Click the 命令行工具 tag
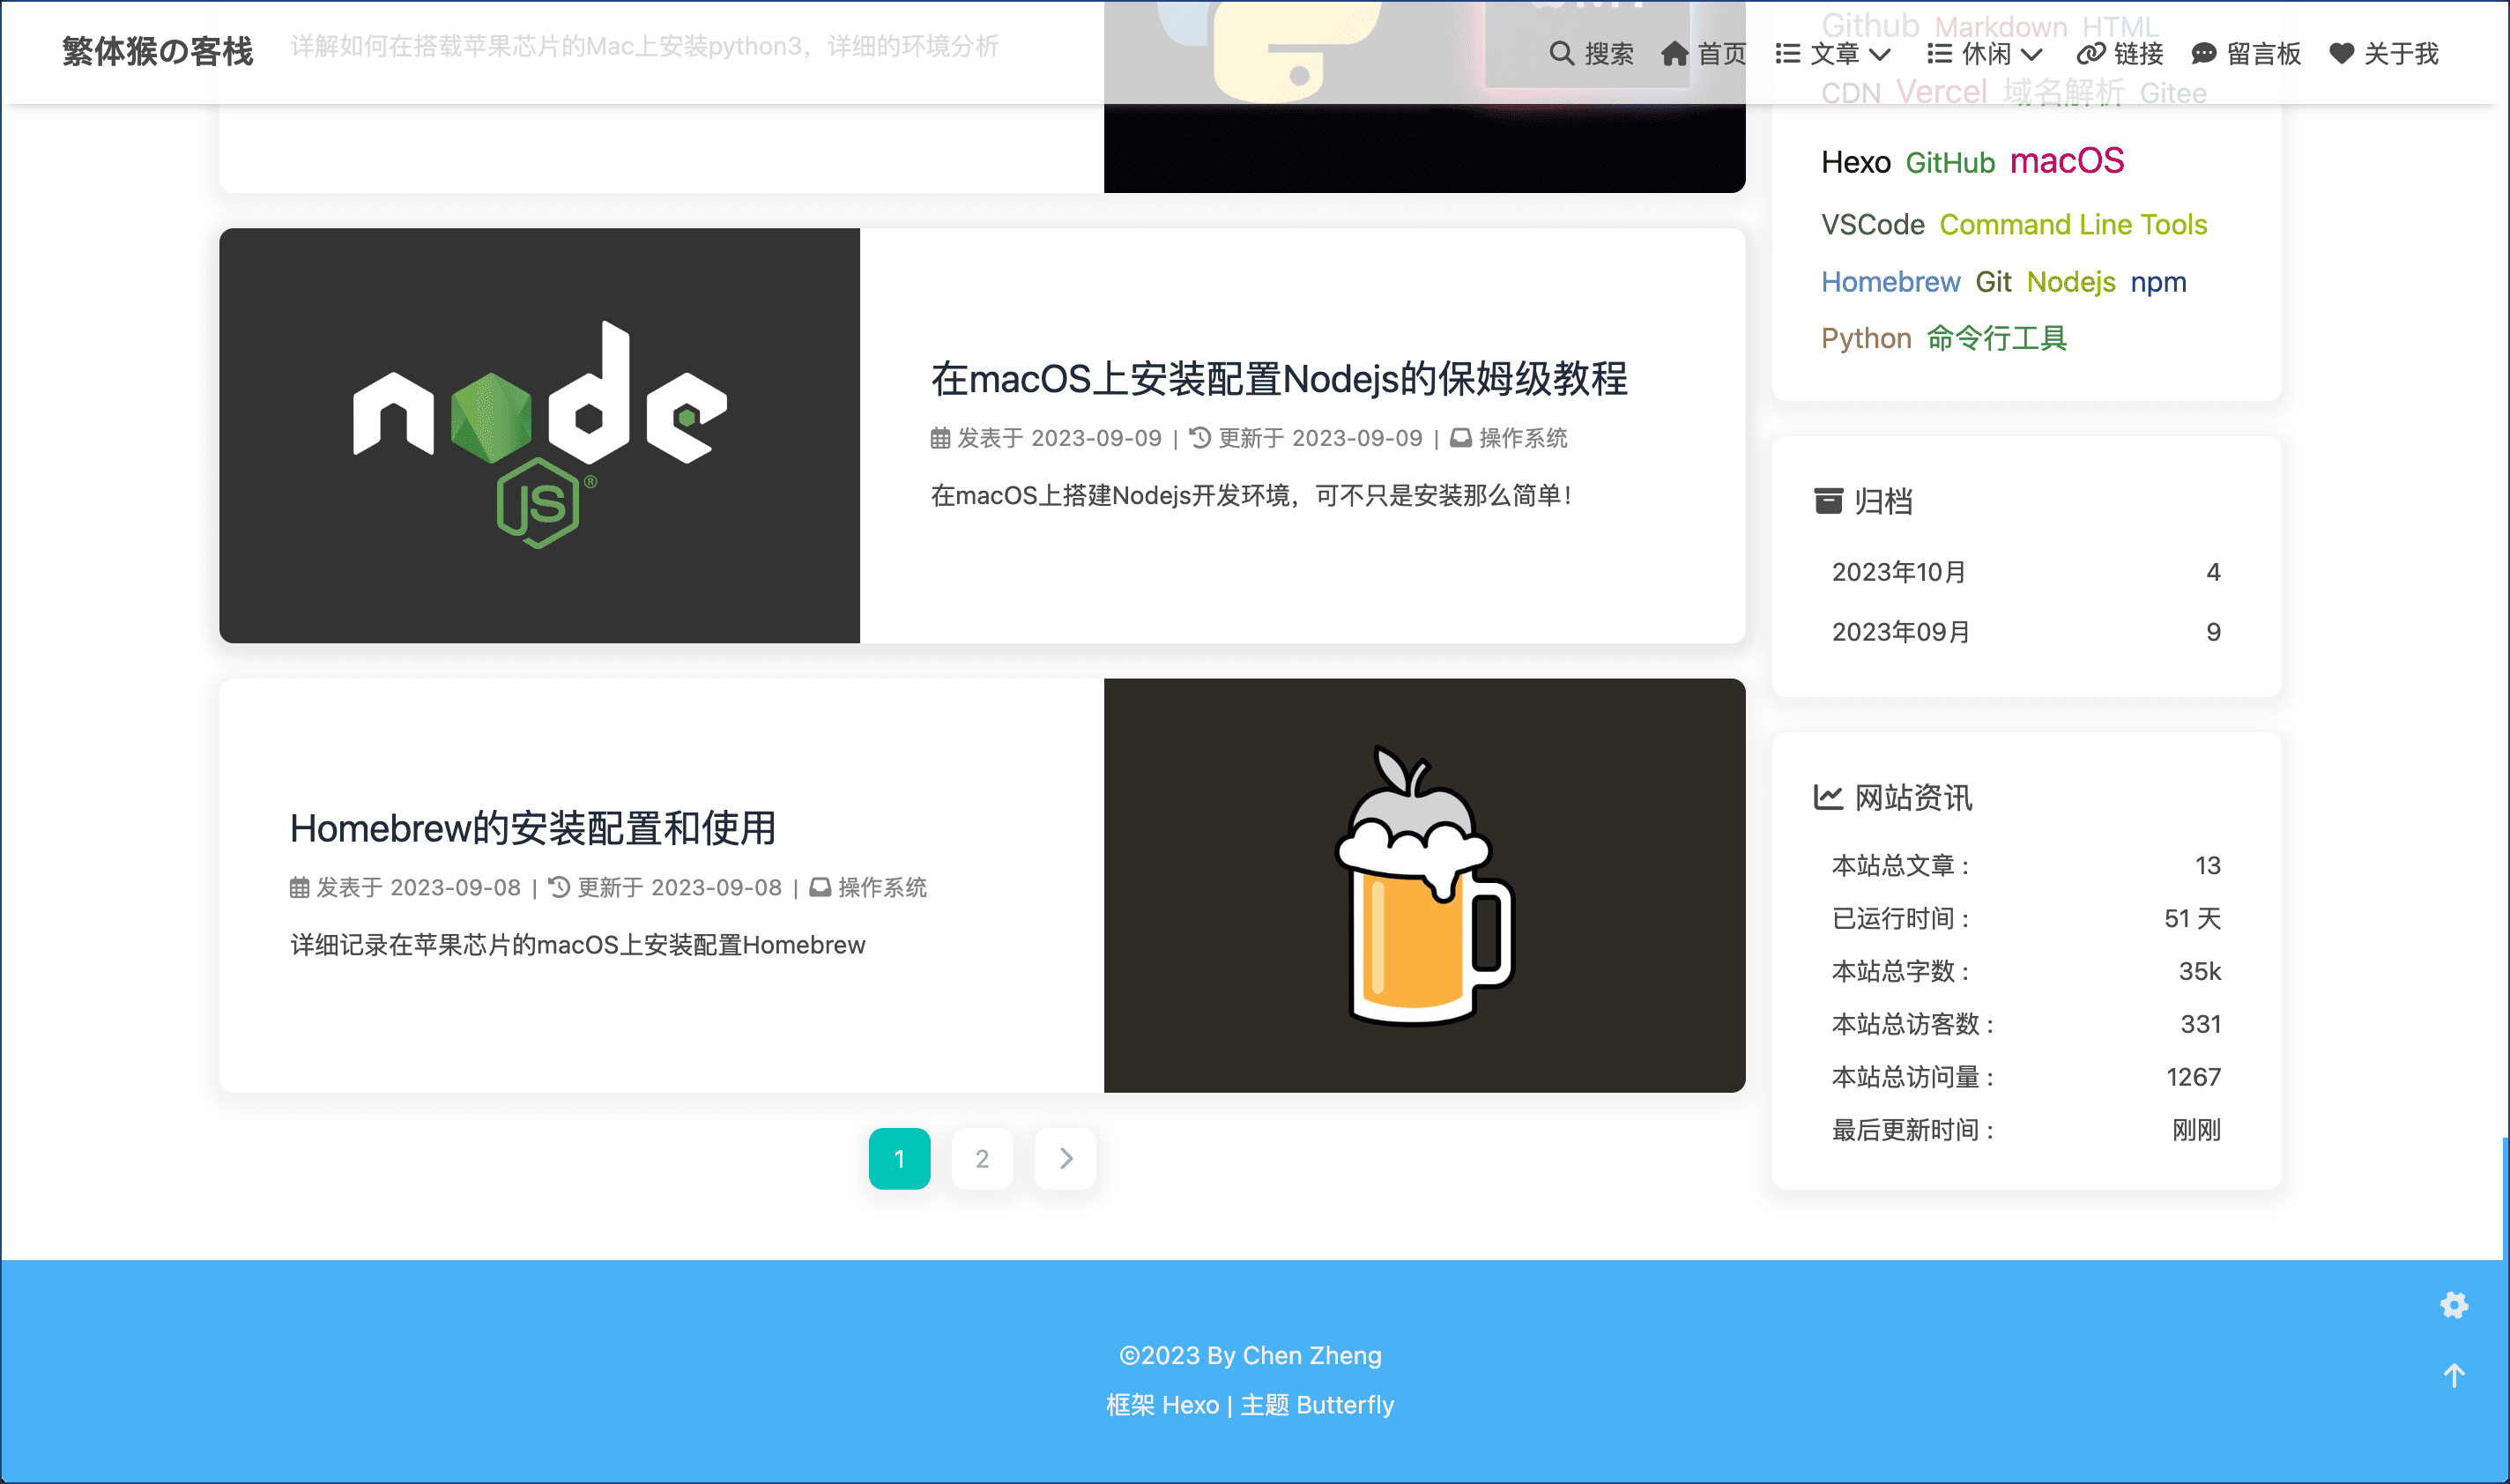 [x=1996, y=338]
